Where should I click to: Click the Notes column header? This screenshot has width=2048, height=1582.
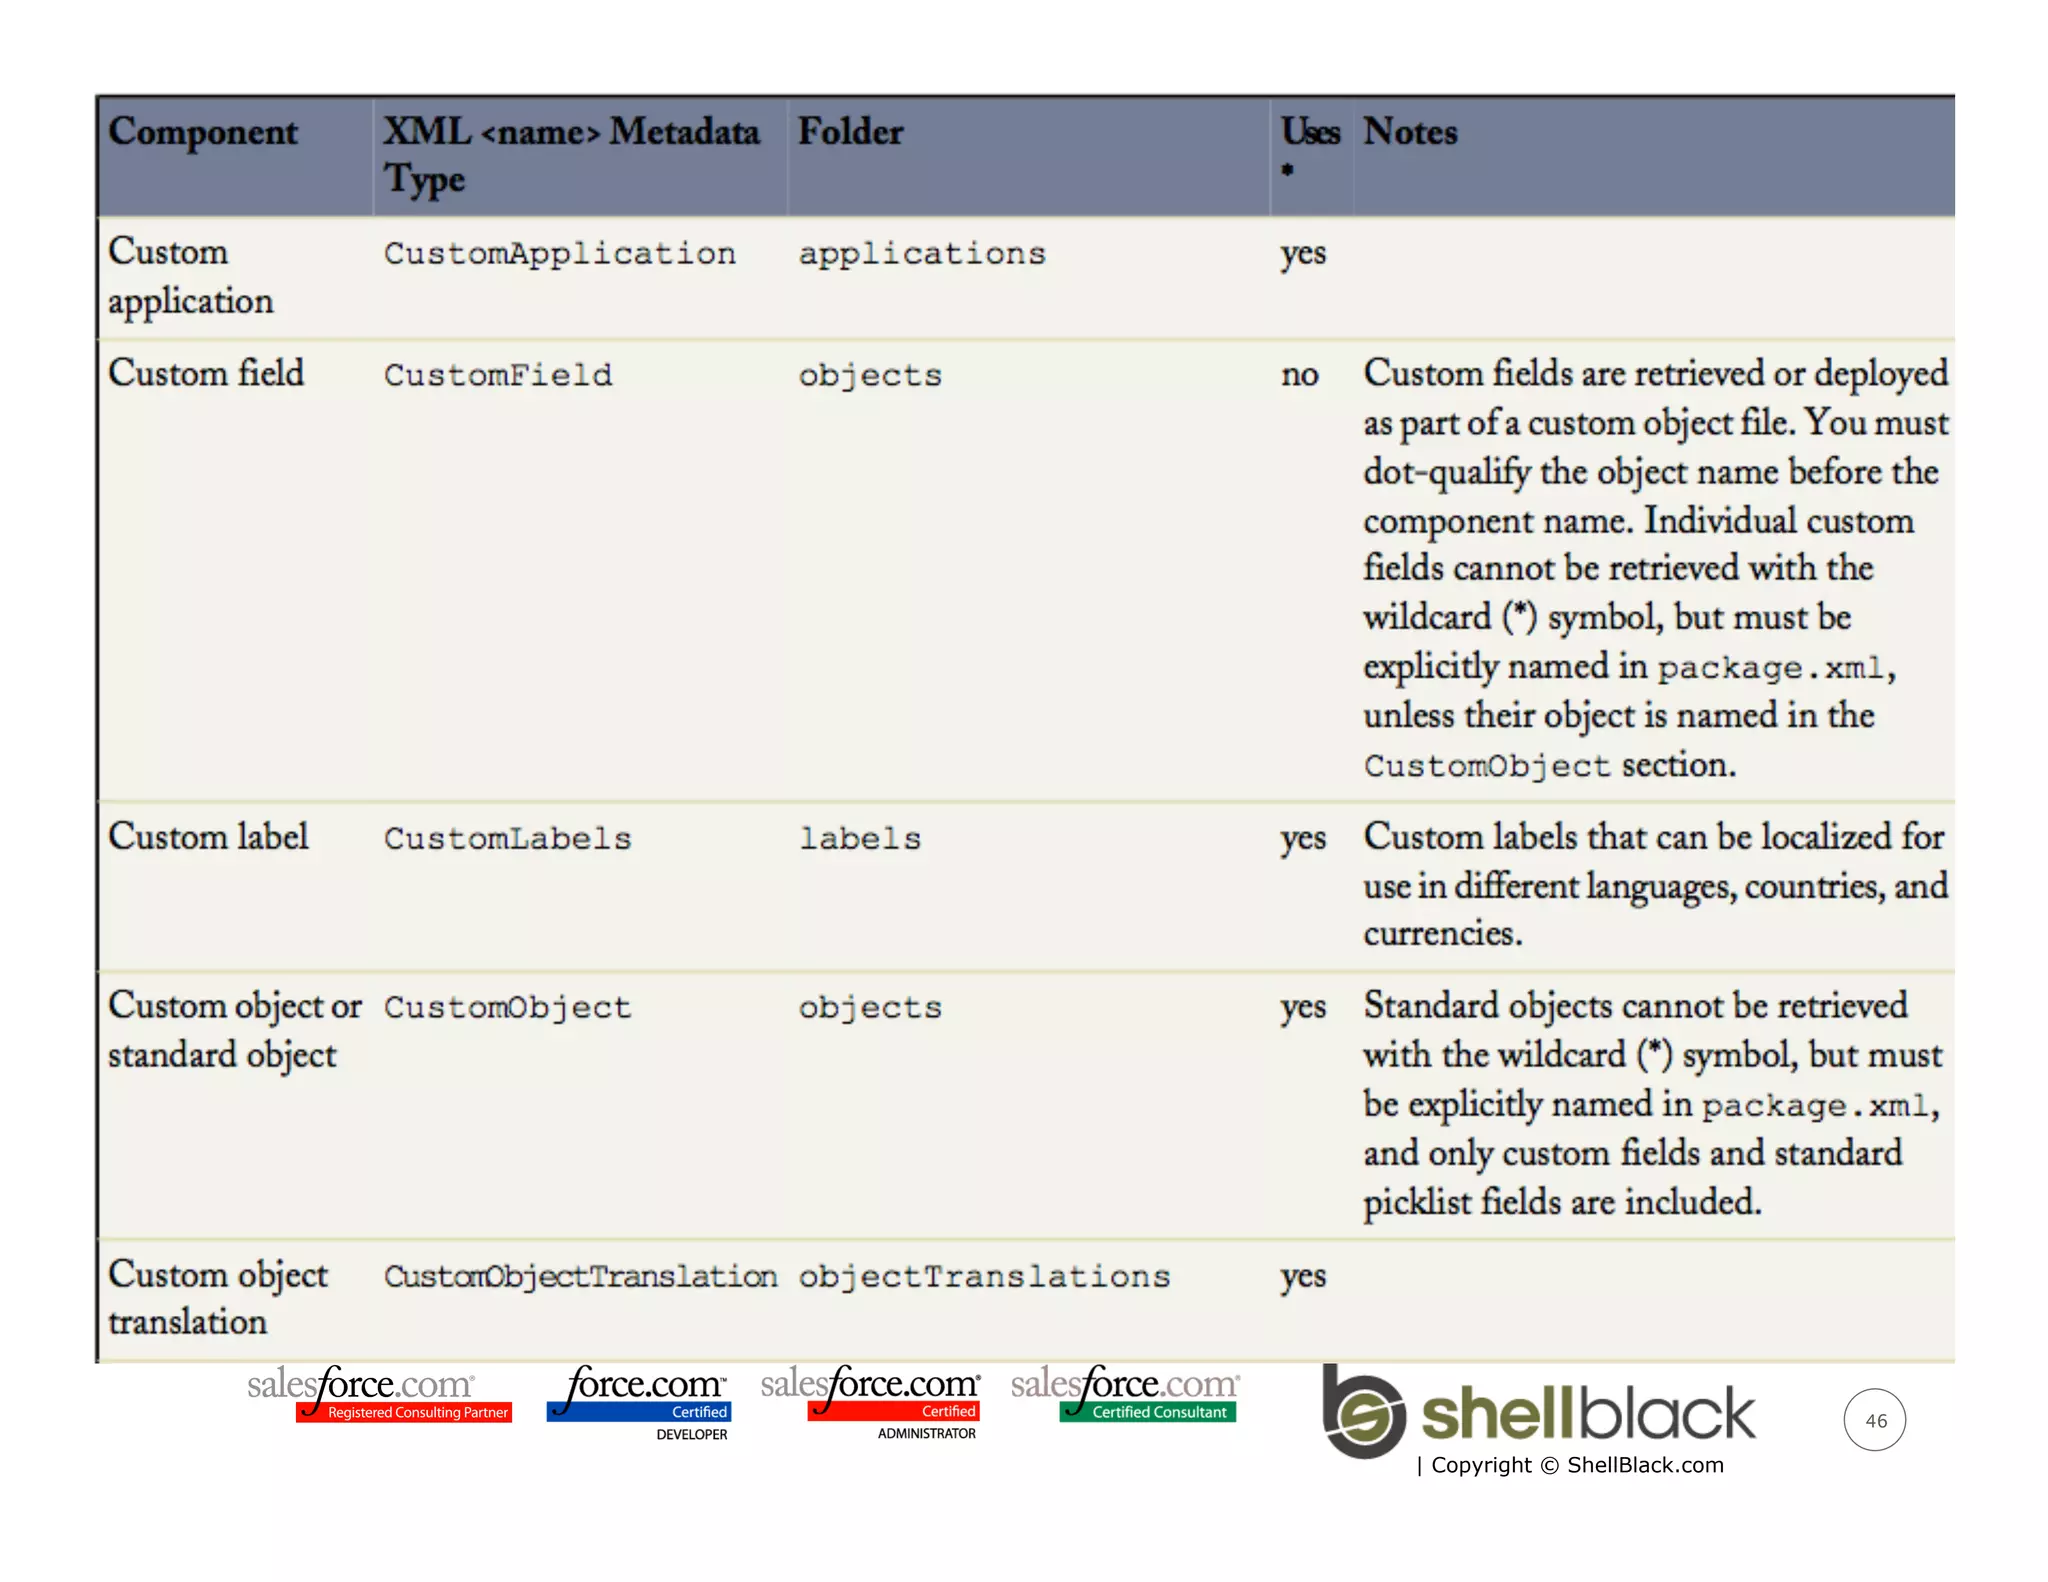tap(1410, 132)
